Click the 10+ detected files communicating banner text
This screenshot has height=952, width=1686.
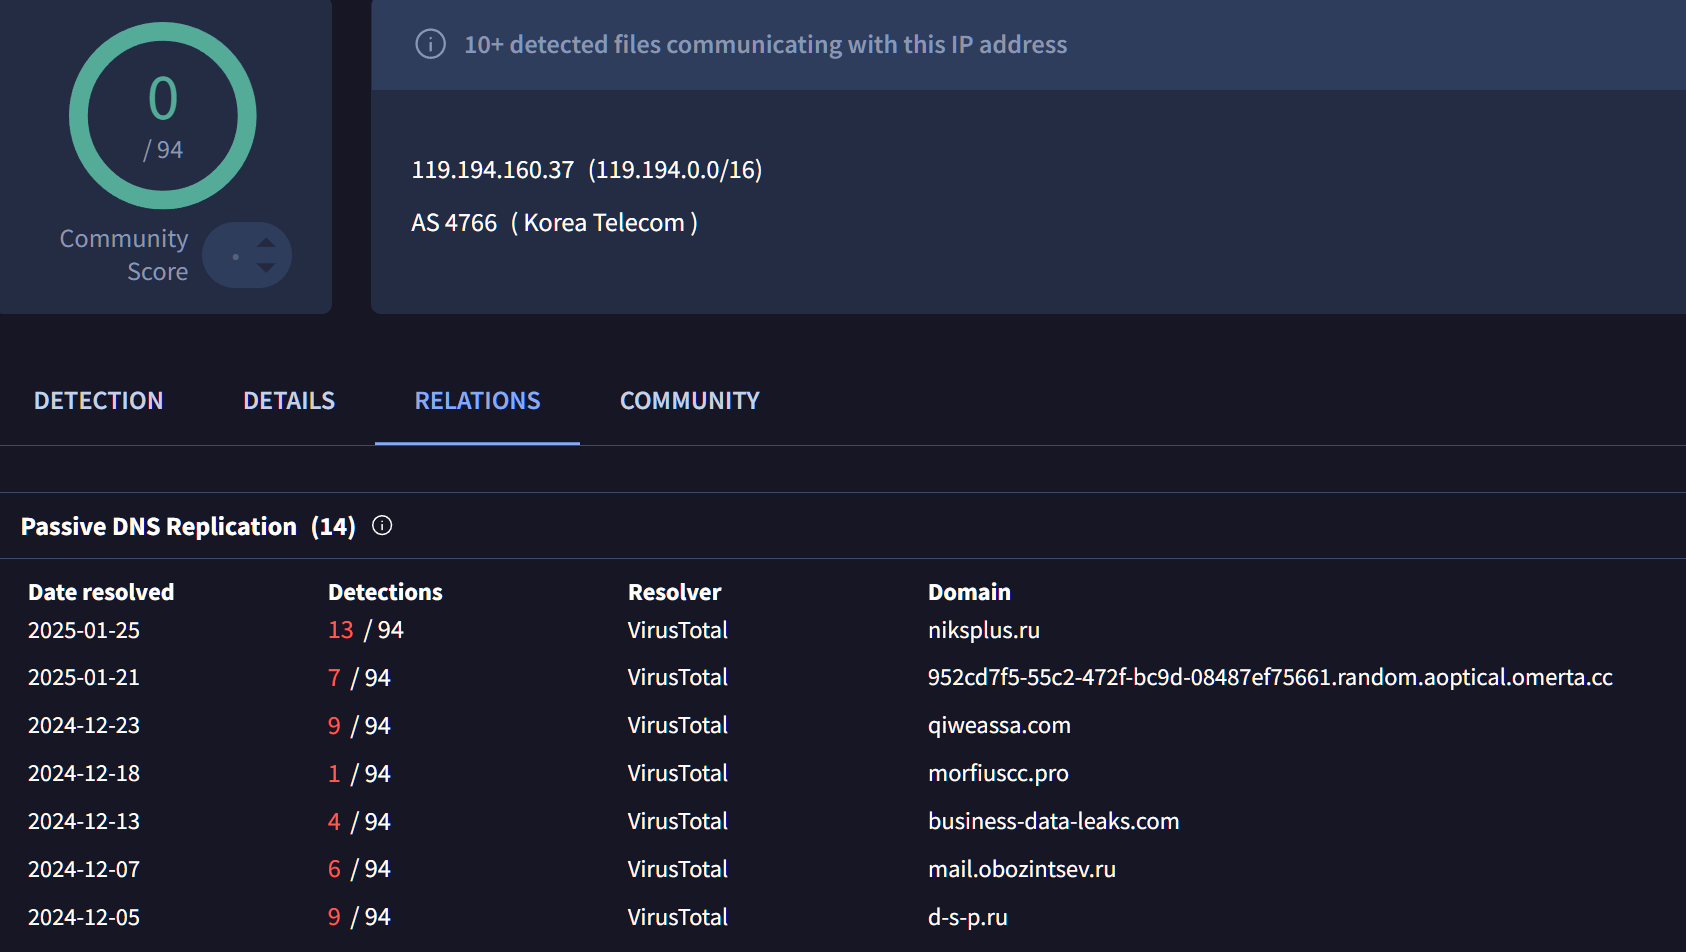(765, 44)
